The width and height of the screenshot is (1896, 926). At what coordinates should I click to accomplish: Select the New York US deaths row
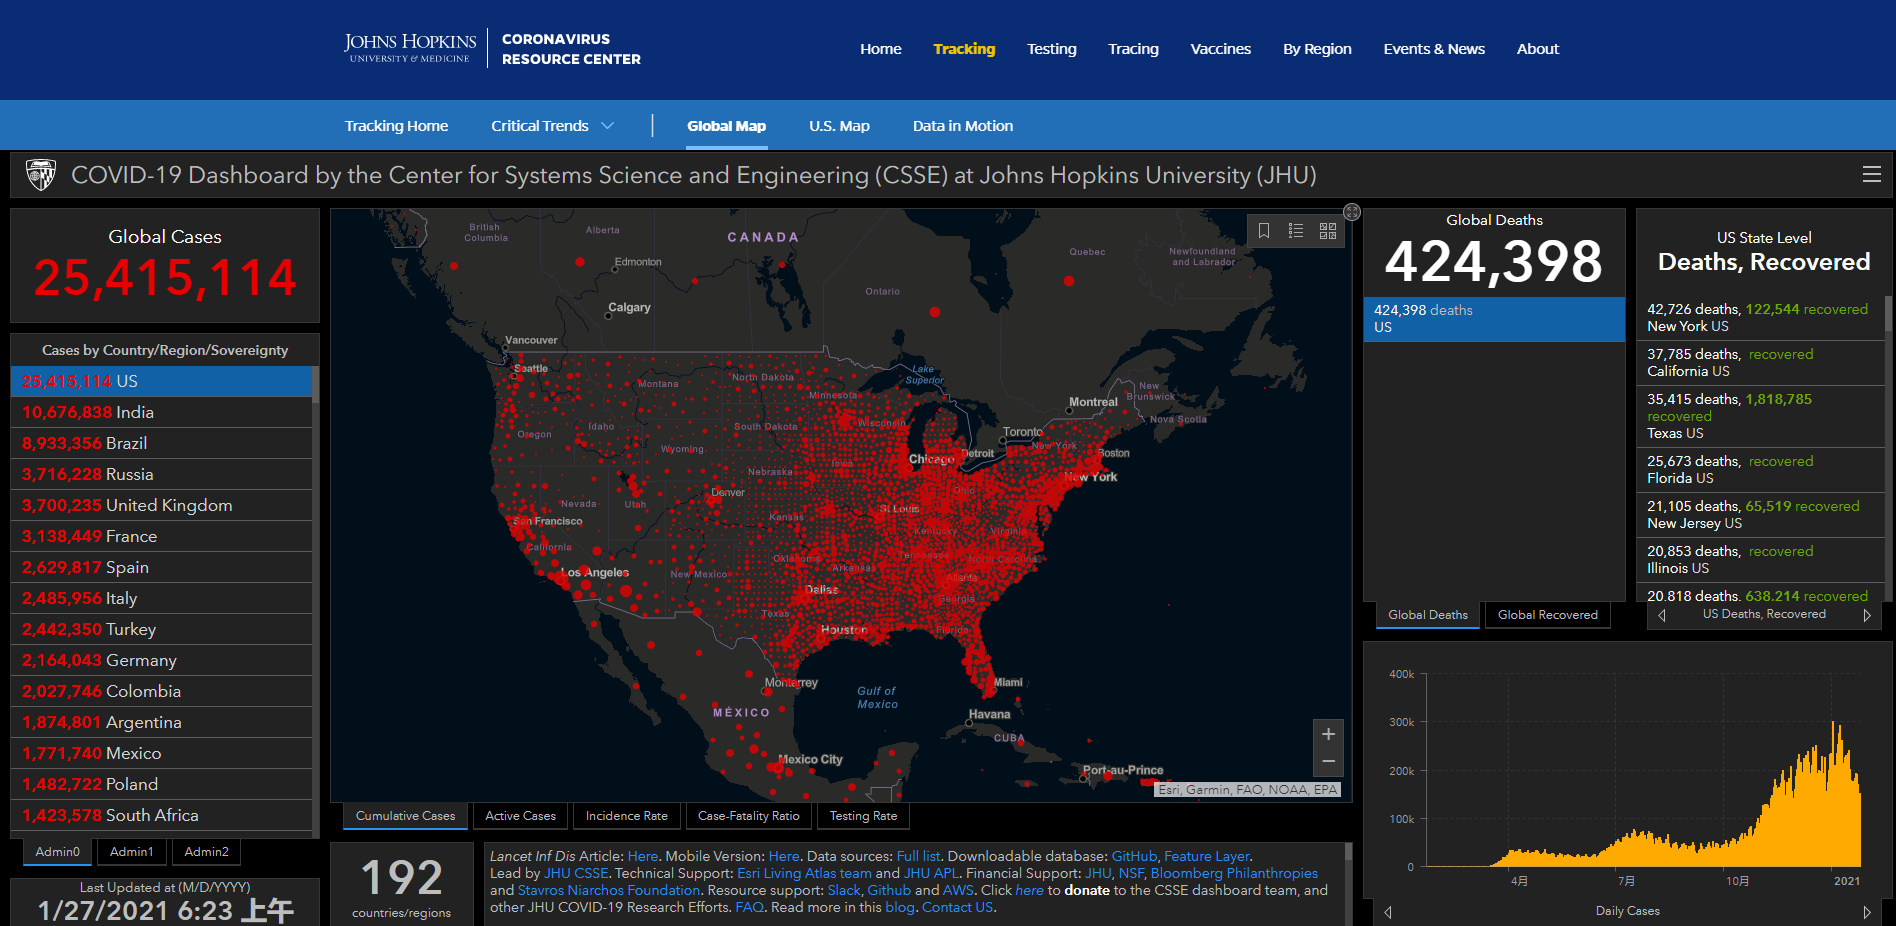pos(1760,318)
